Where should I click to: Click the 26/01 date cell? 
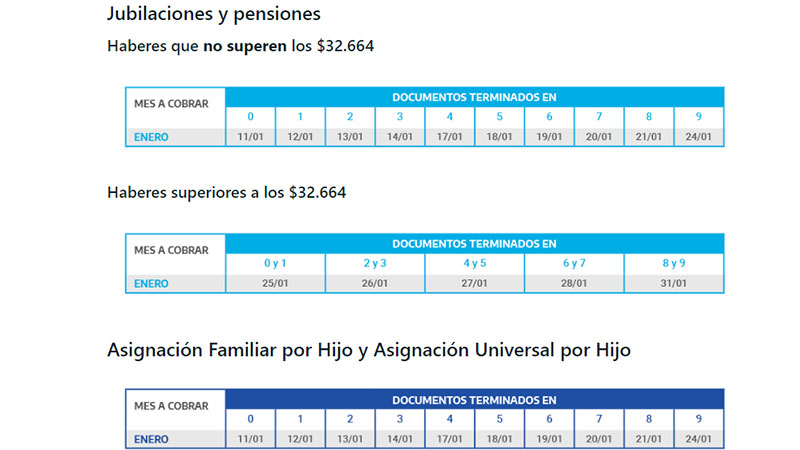click(375, 284)
